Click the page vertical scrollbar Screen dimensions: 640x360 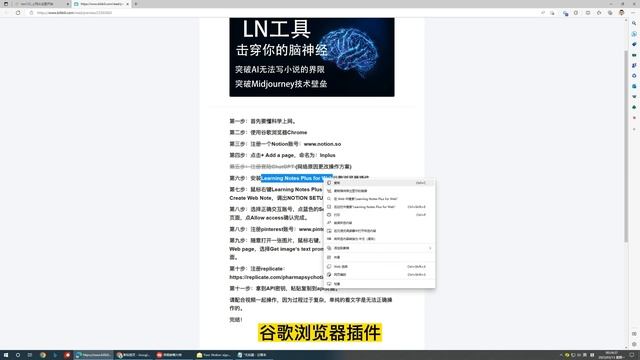(x=626, y=146)
